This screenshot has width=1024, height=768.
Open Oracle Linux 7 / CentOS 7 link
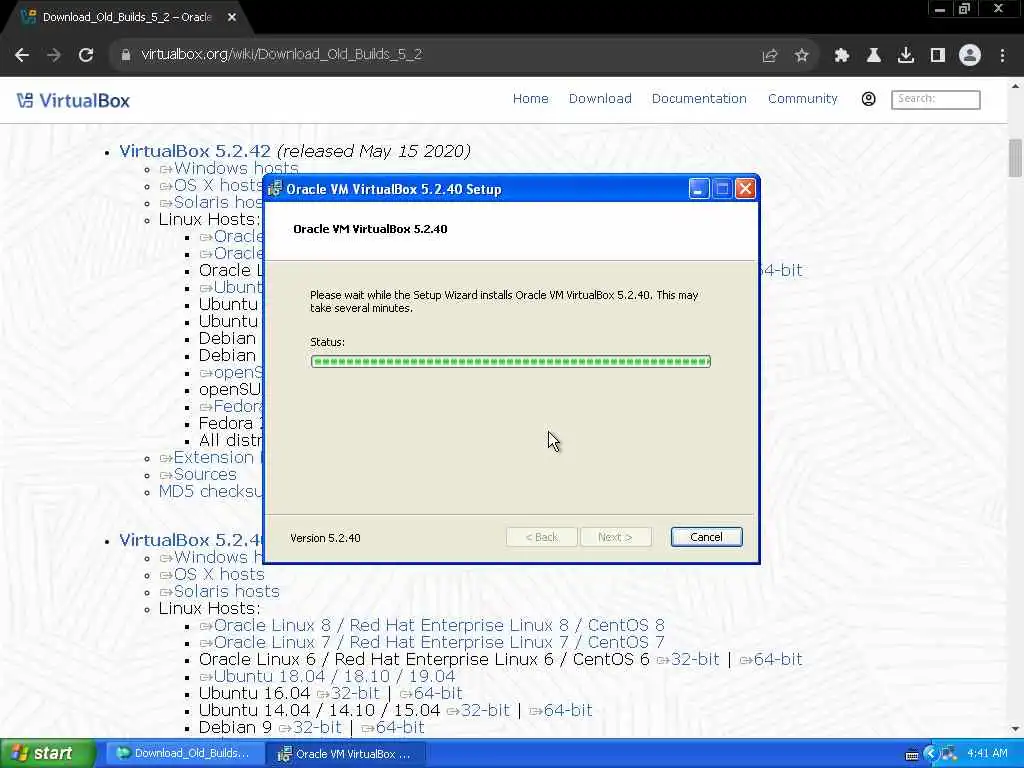432,643
